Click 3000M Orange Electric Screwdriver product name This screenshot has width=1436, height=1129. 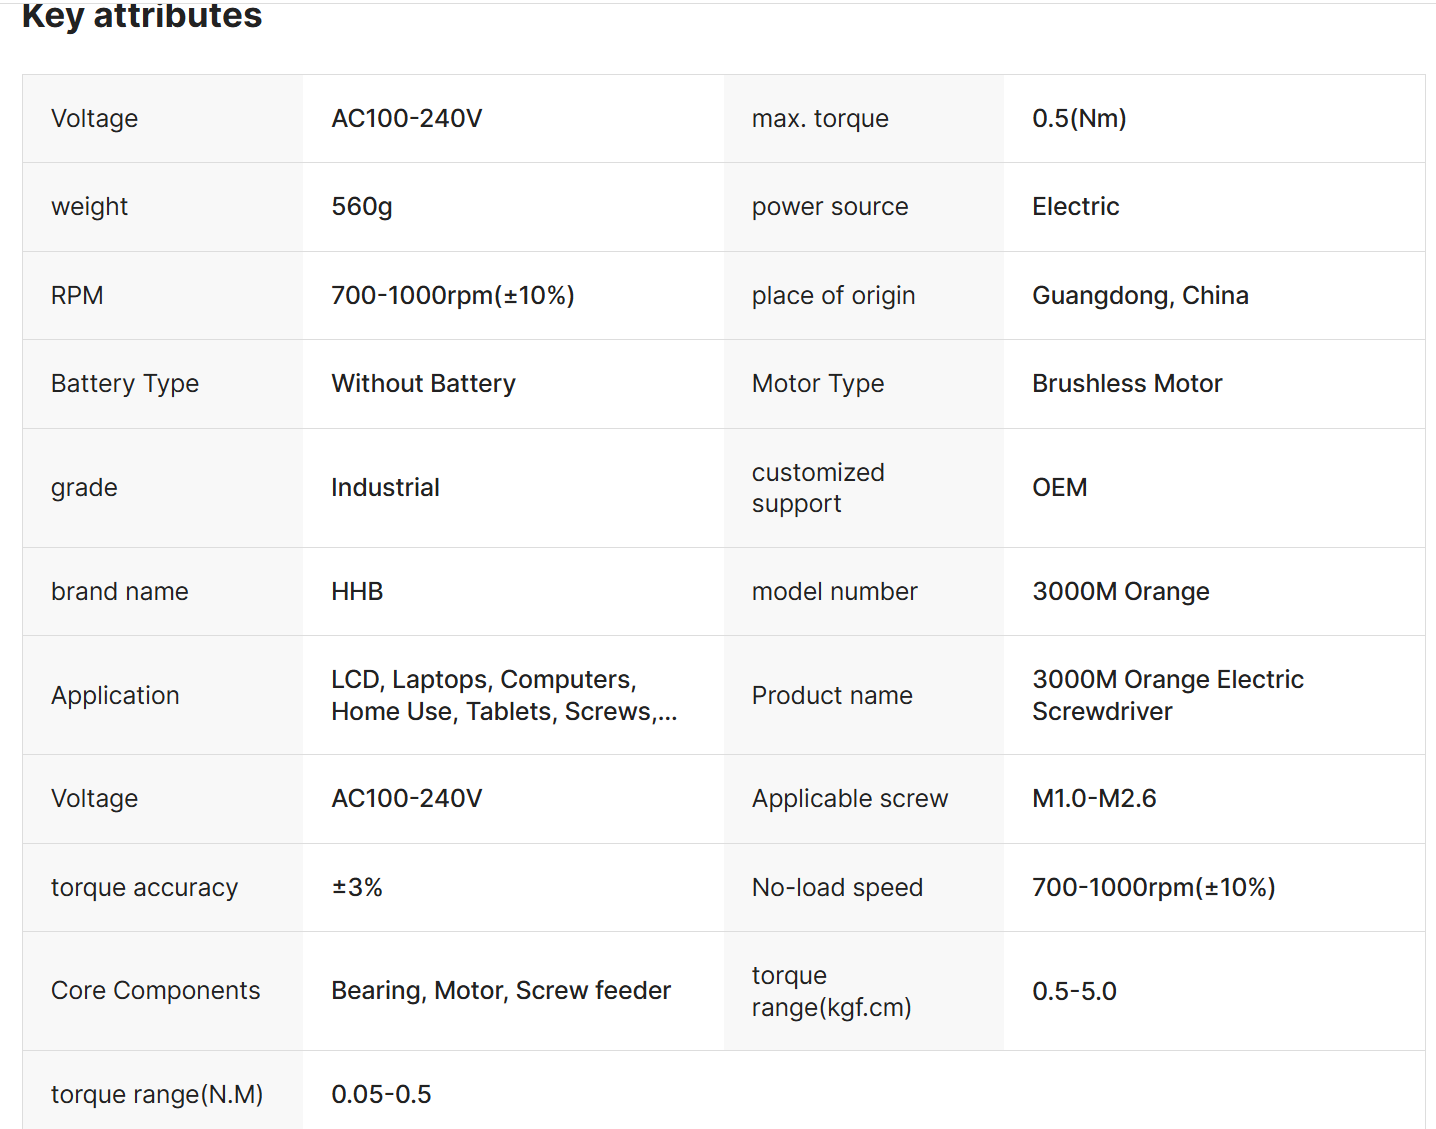coord(1167,695)
